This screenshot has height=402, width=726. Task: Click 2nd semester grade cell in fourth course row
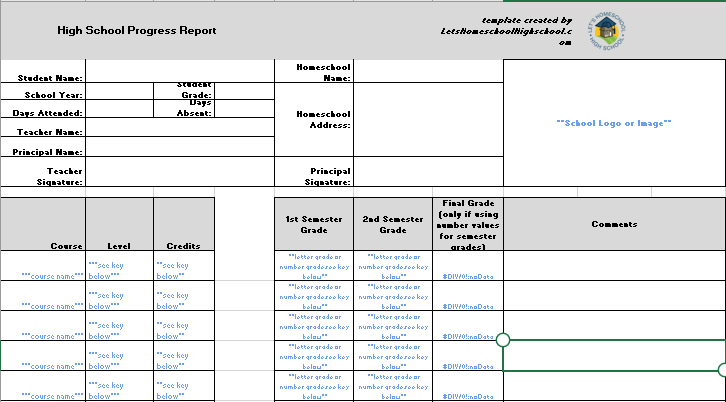[393, 356]
